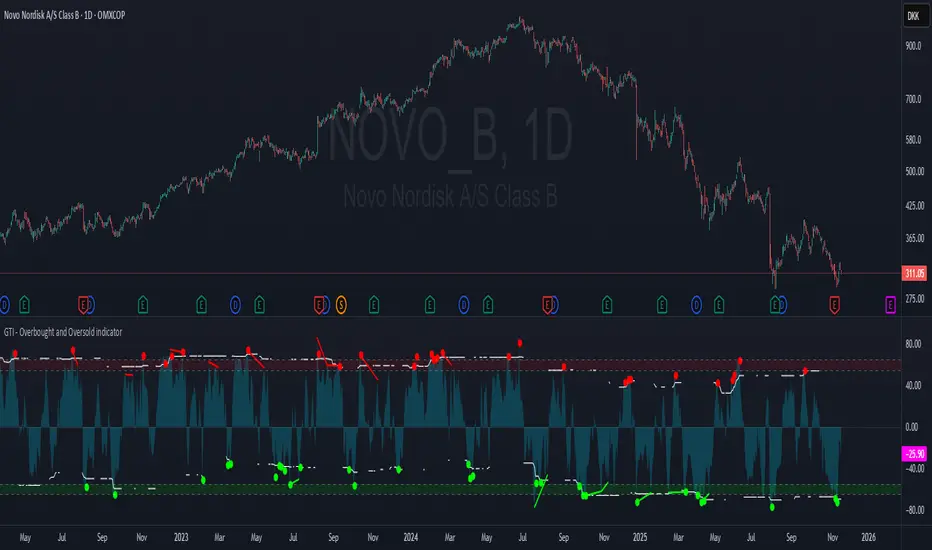The height and width of the screenshot is (550, 932).
Task: Open the magenta upcoming earnings marker
Action: click(890, 306)
